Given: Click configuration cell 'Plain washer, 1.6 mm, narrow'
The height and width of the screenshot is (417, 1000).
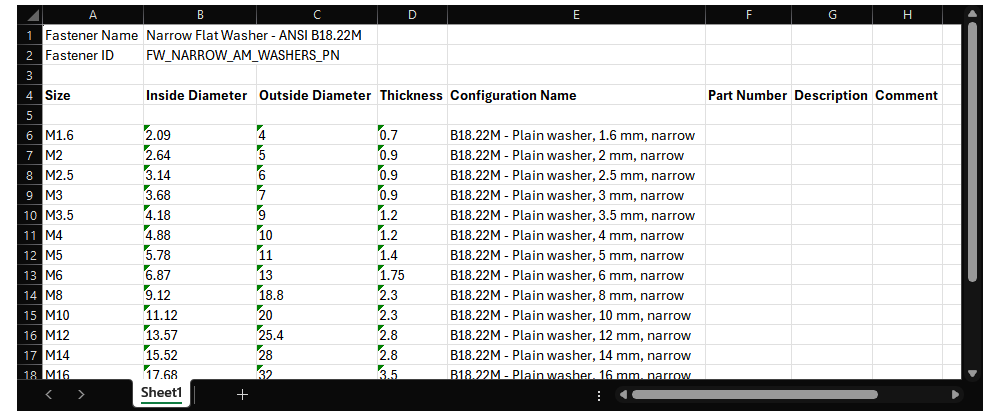Looking at the screenshot, I should (x=577, y=135).
